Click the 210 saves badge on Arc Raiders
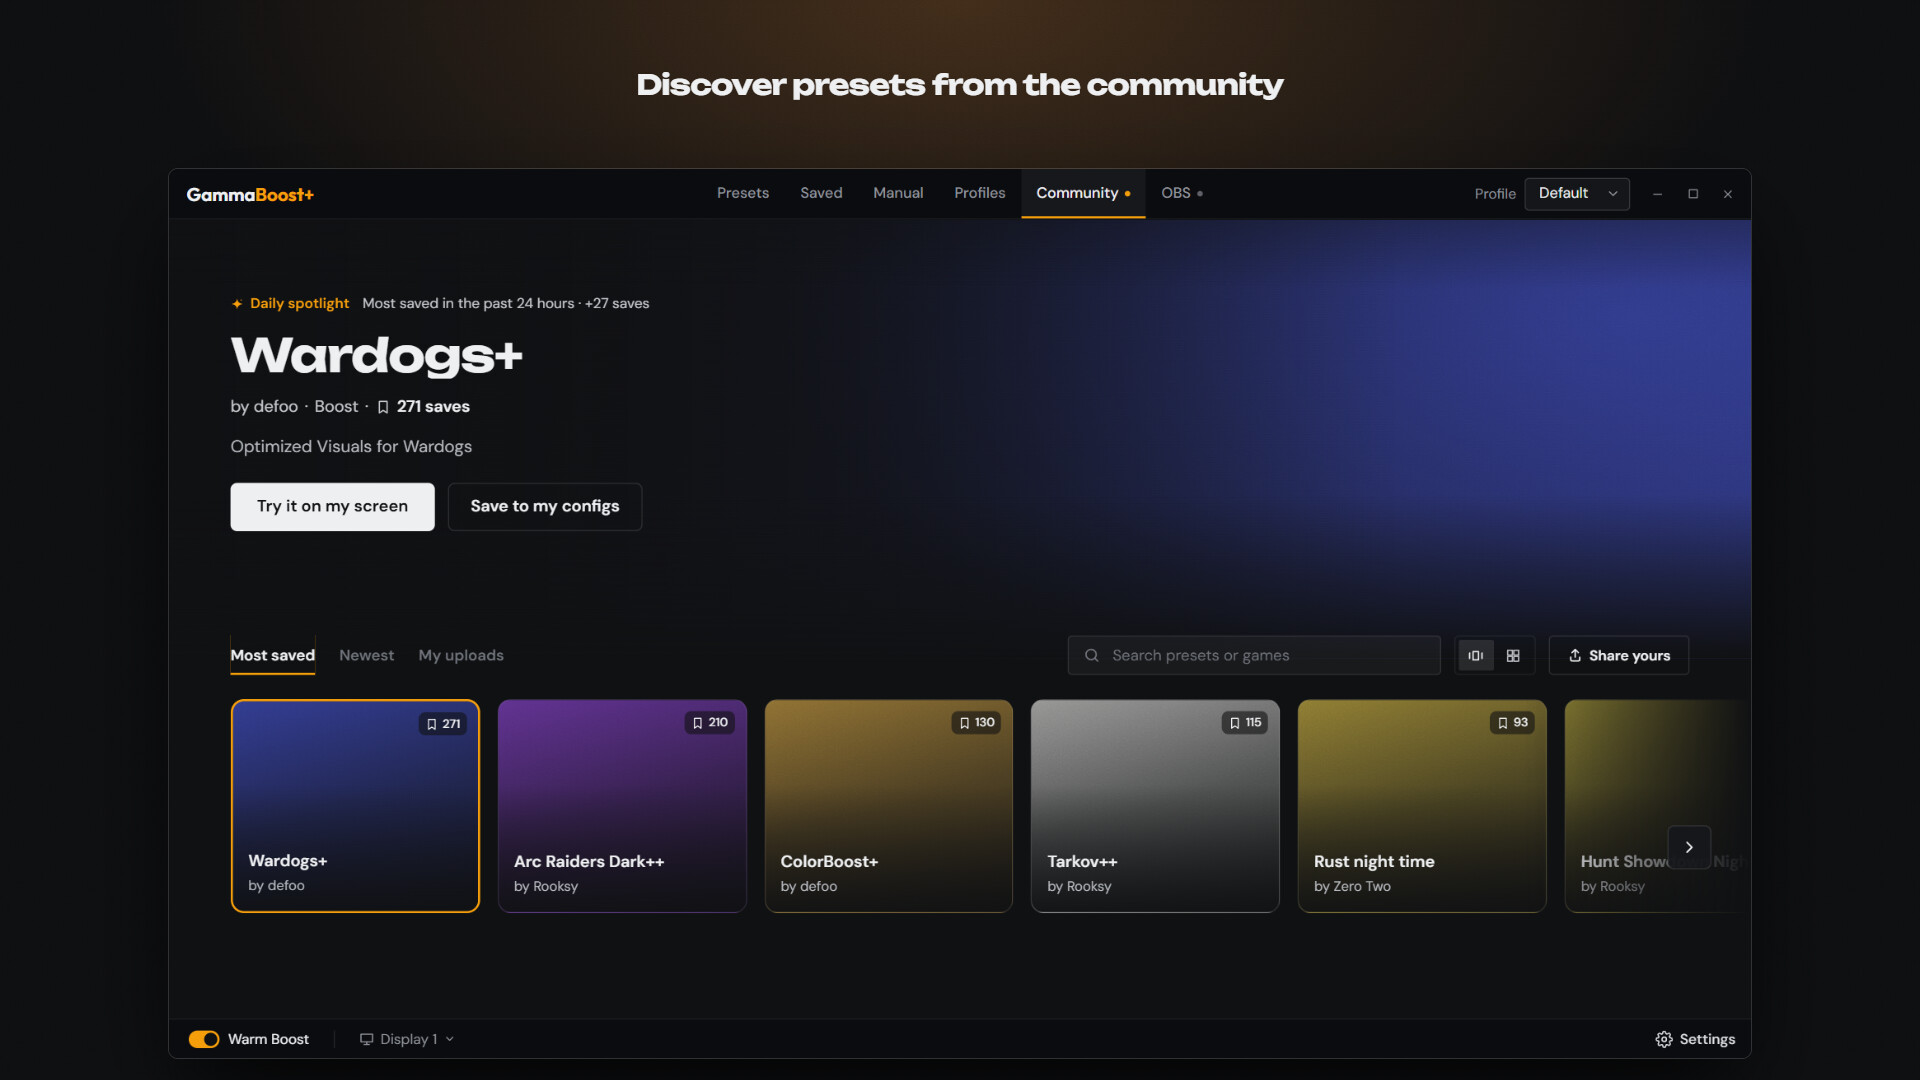Image resolution: width=1920 pixels, height=1080 pixels. [710, 723]
